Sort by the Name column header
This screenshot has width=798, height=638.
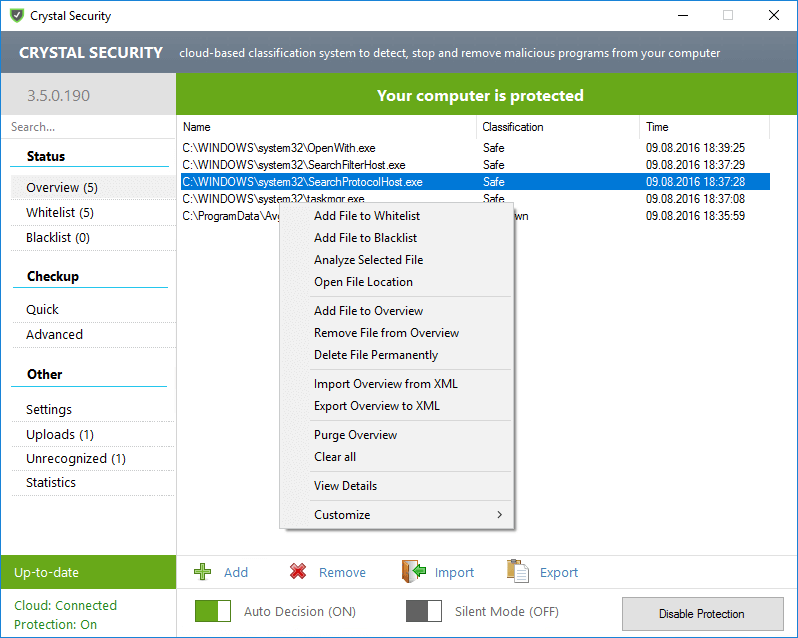click(x=327, y=127)
